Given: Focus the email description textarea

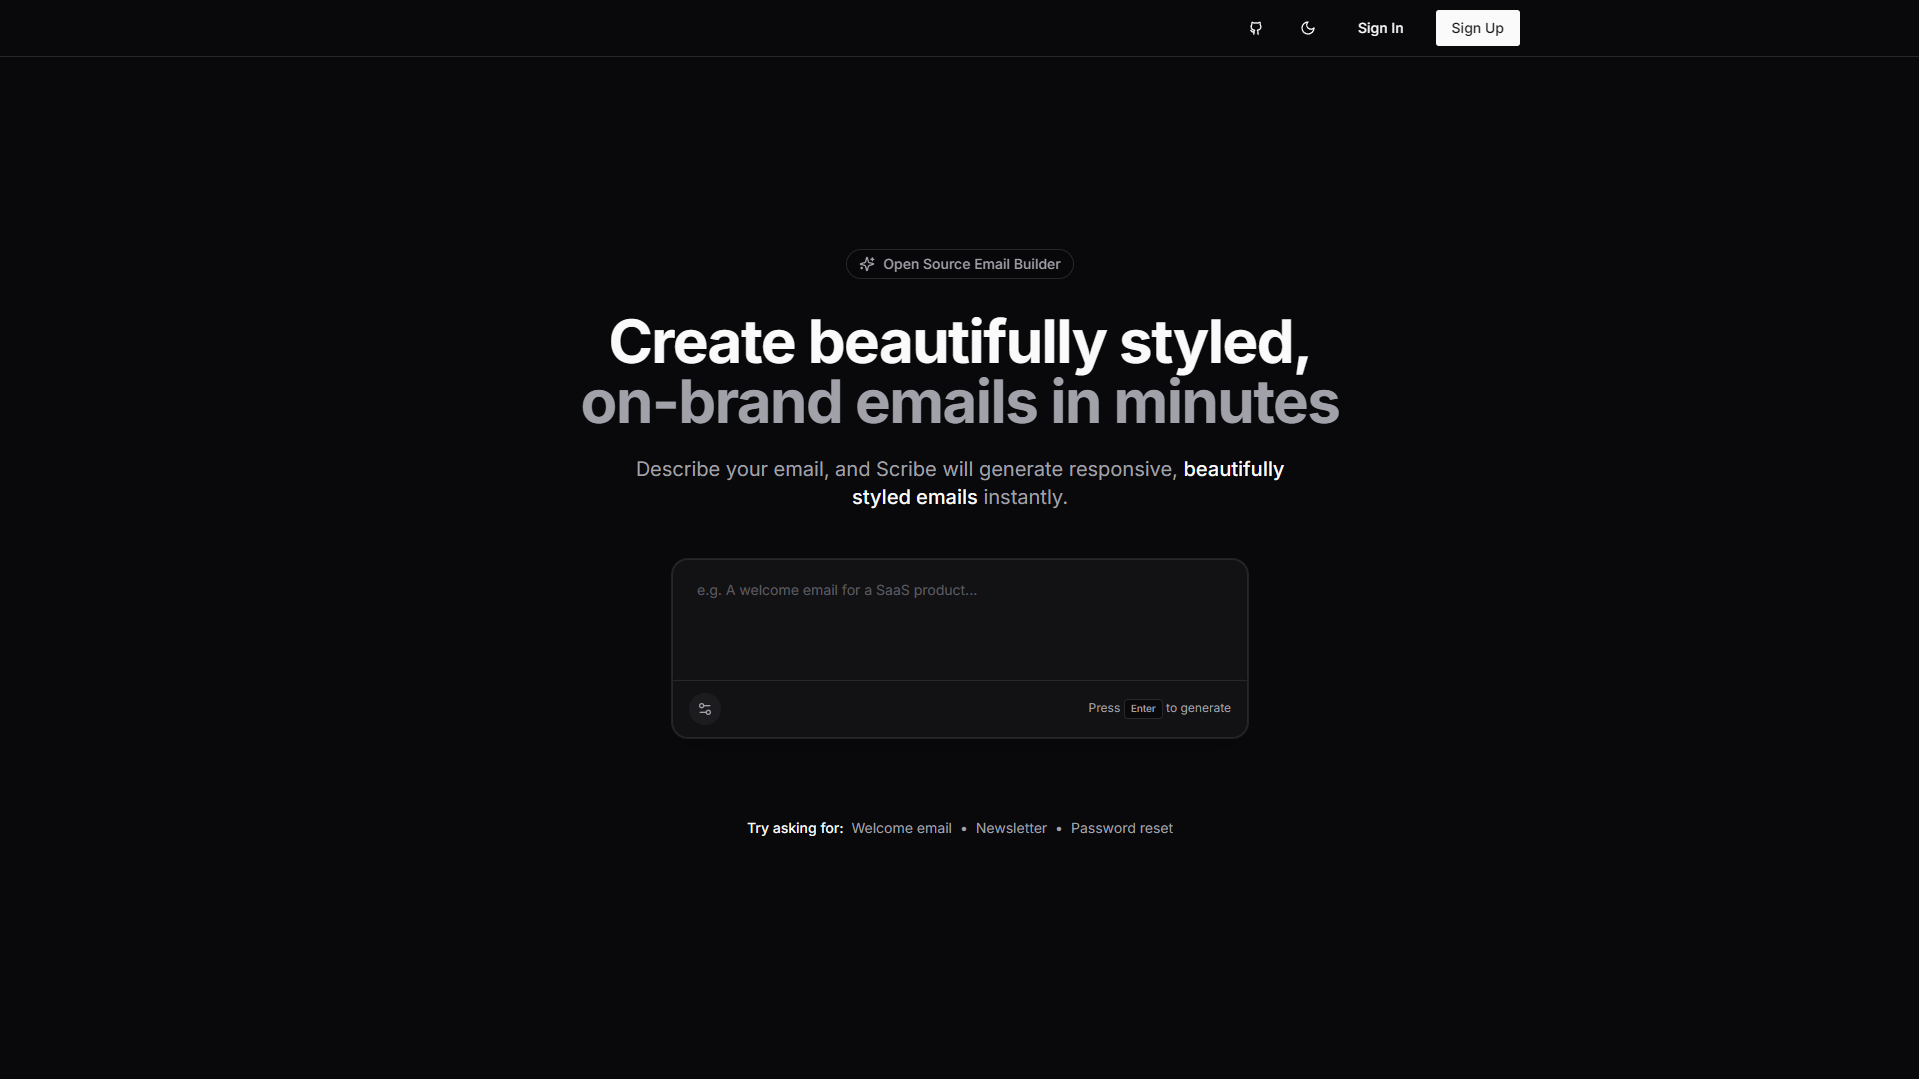Looking at the screenshot, I should (x=959, y=618).
